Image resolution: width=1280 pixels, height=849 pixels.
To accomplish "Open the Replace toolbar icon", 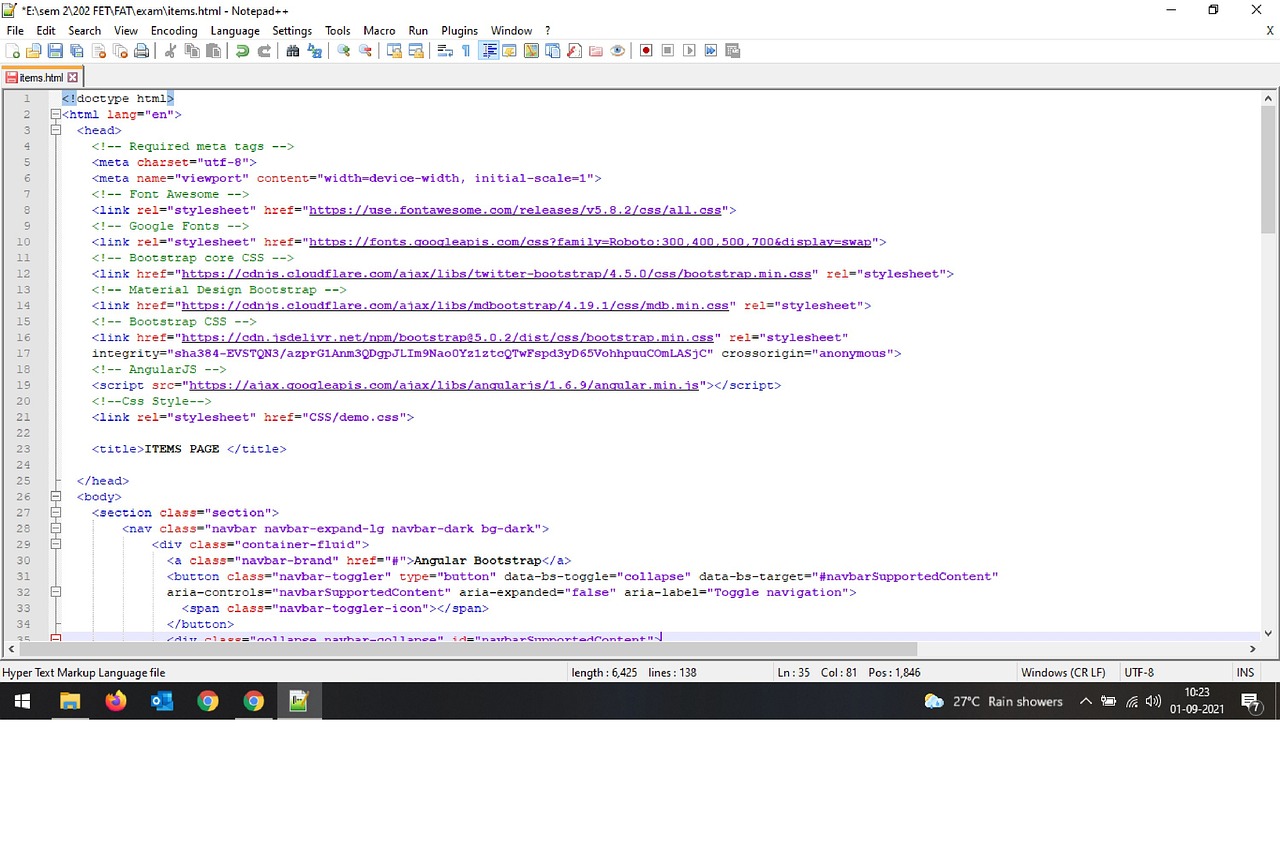I will pos(315,51).
